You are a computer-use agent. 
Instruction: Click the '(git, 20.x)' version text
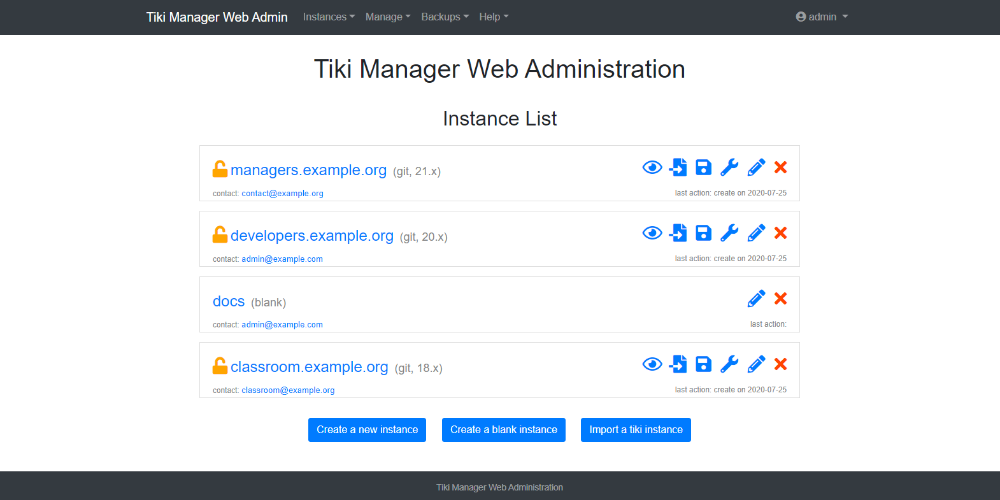[x=423, y=237]
